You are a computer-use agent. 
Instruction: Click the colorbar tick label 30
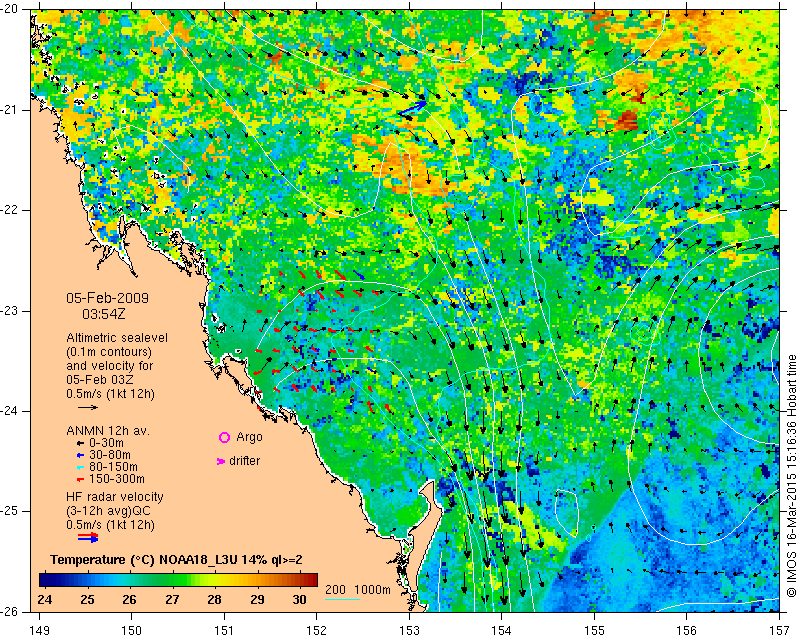[x=299, y=599]
